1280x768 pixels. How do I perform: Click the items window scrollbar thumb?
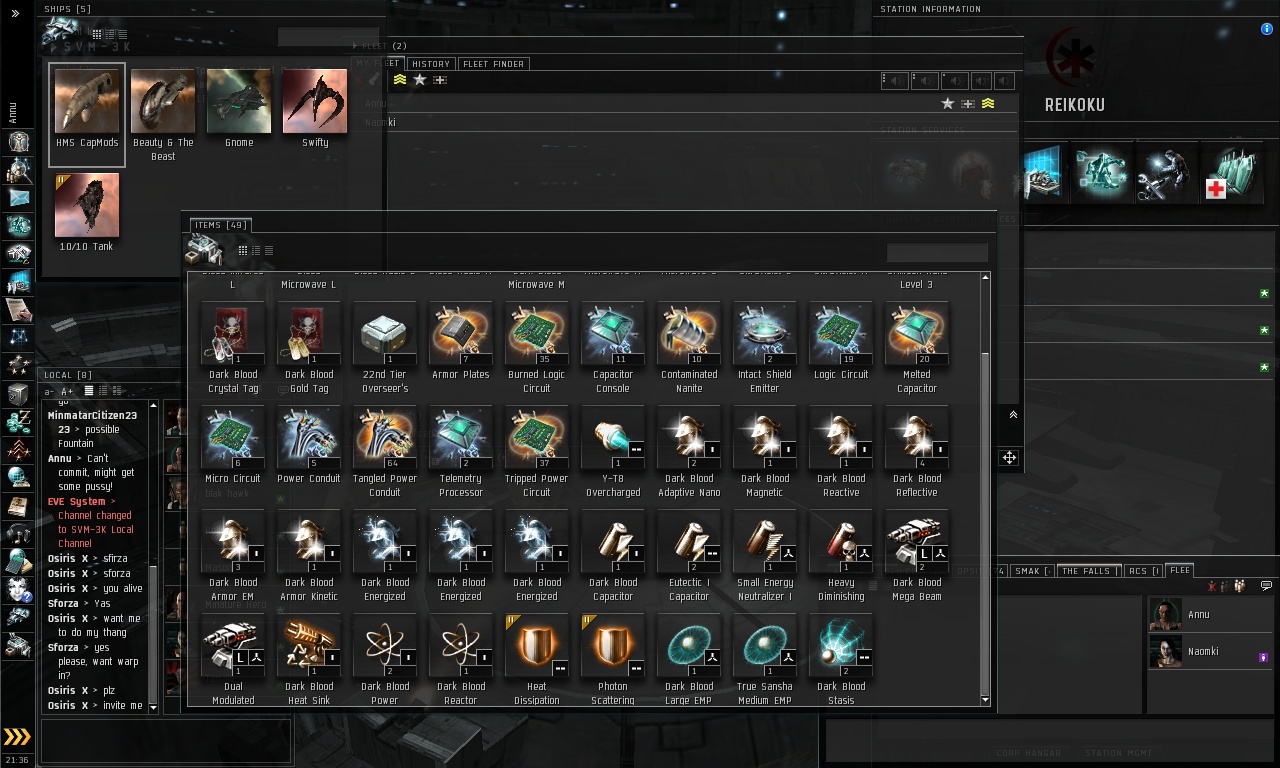tap(985, 521)
